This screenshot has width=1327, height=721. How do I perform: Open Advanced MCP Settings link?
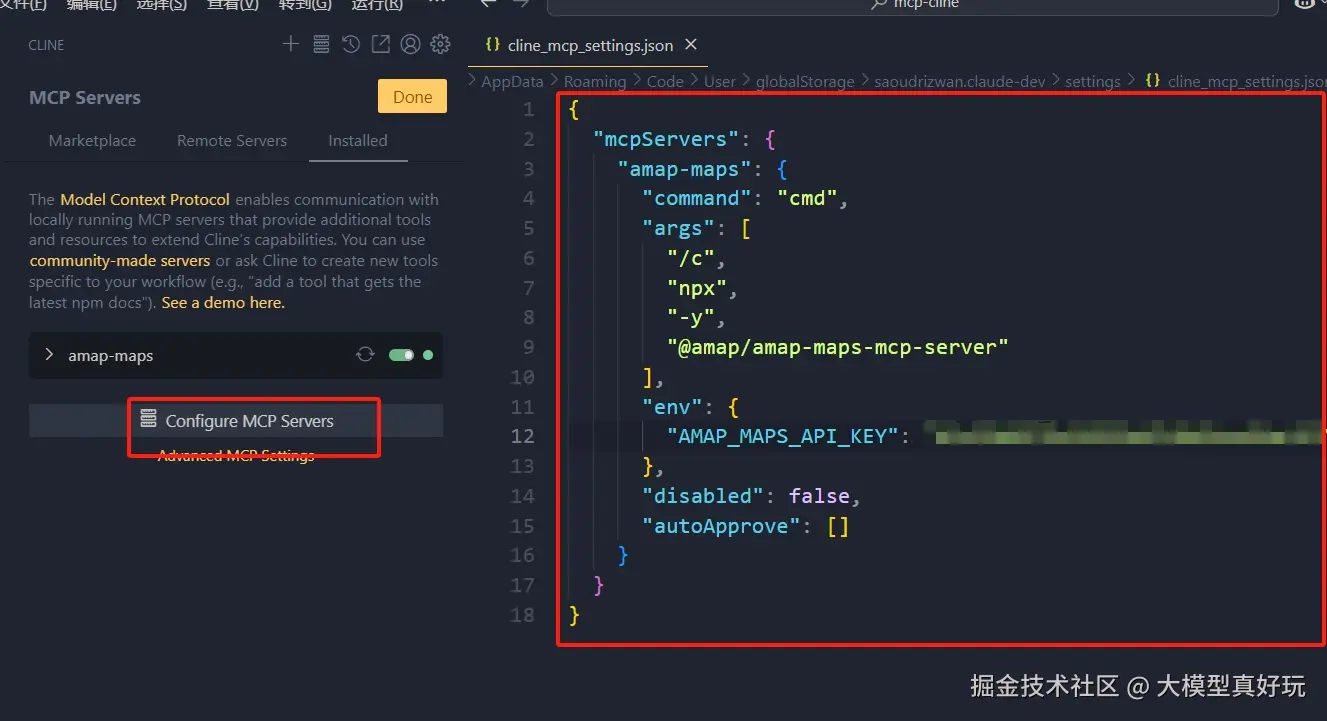[x=236, y=456]
